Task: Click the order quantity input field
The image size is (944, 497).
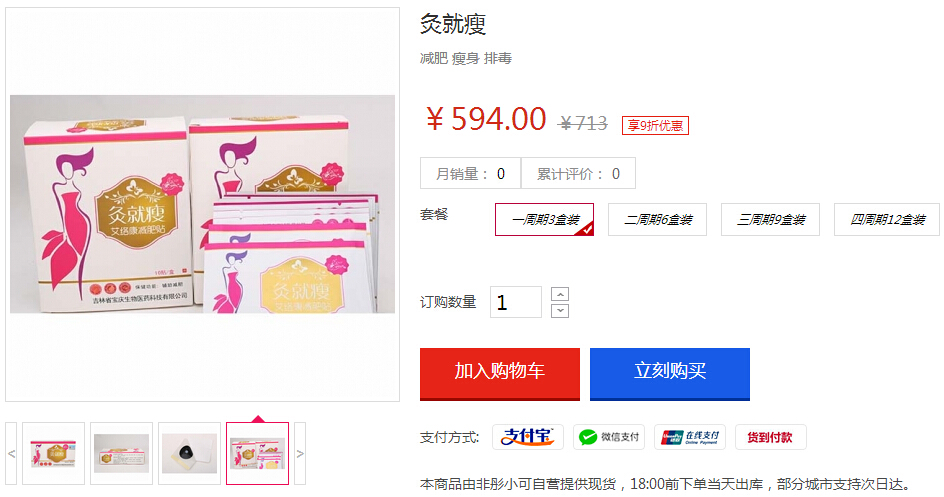Action: [x=516, y=302]
